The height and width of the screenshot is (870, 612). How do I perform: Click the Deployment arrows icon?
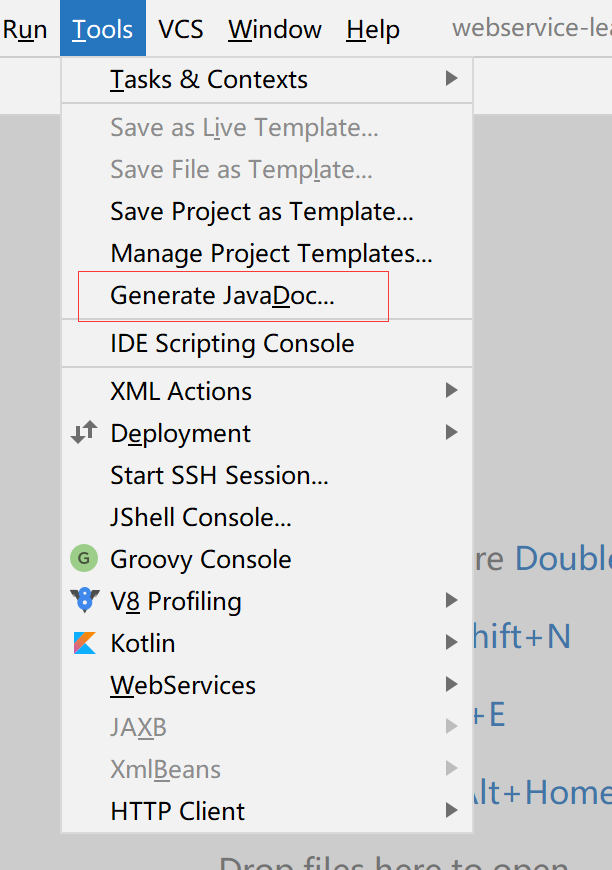coord(85,433)
